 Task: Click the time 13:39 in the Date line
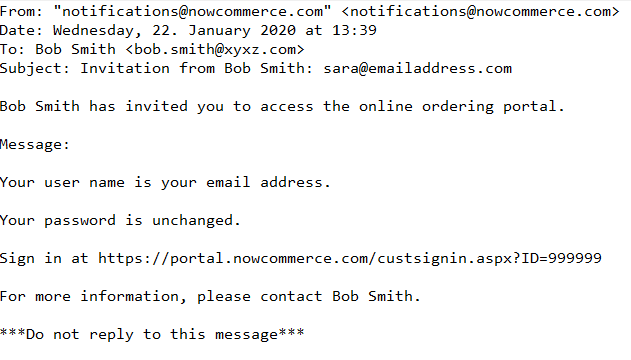(x=354, y=31)
